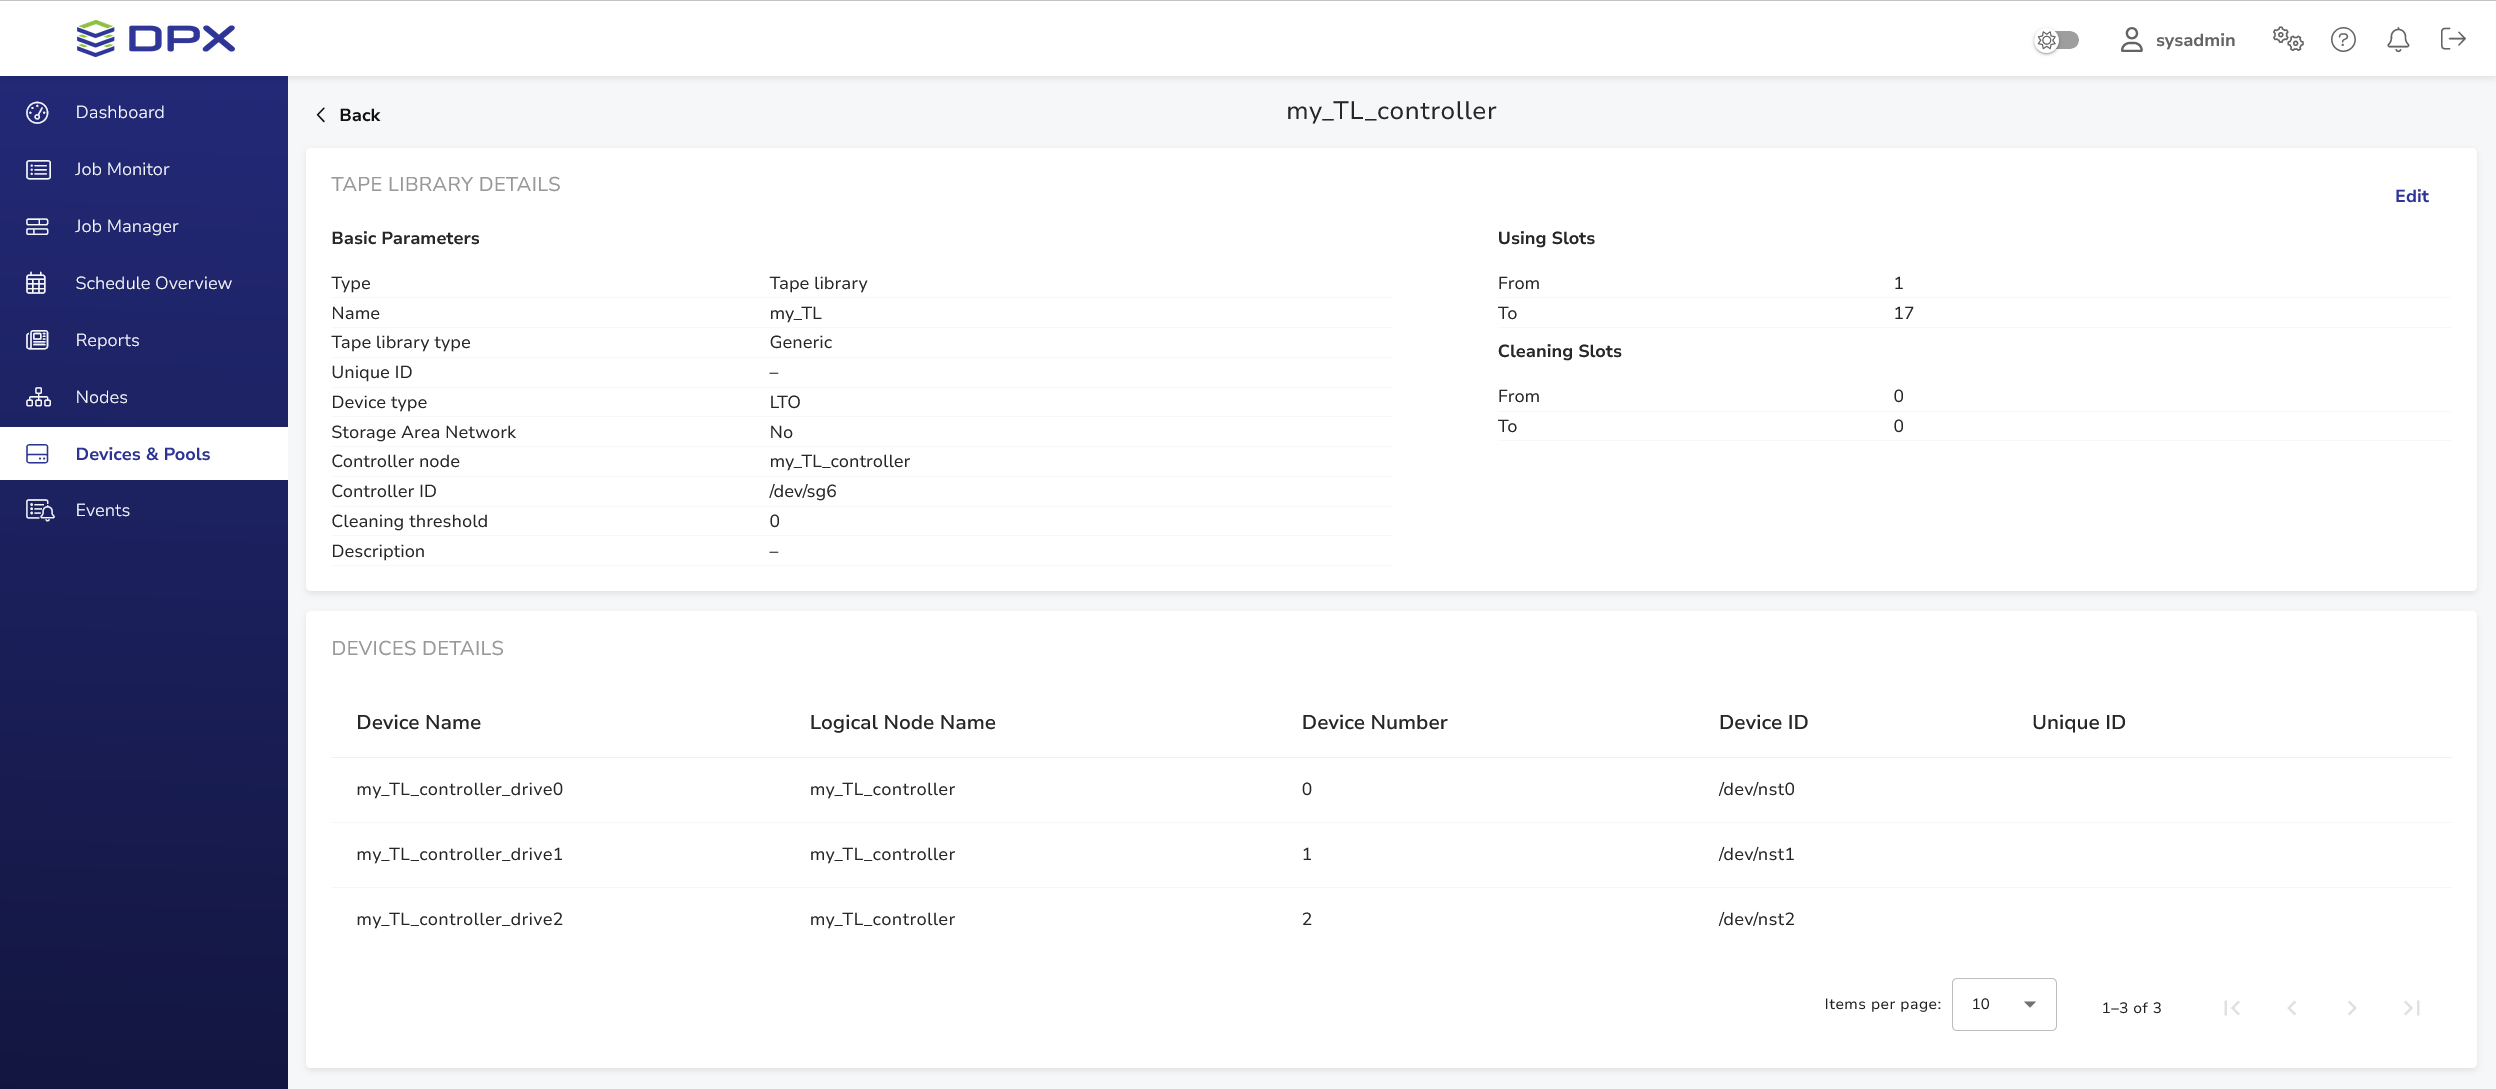Click the DPX logo
Image resolution: width=2496 pixels, height=1089 pixels.
pyautogui.click(x=156, y=39)
